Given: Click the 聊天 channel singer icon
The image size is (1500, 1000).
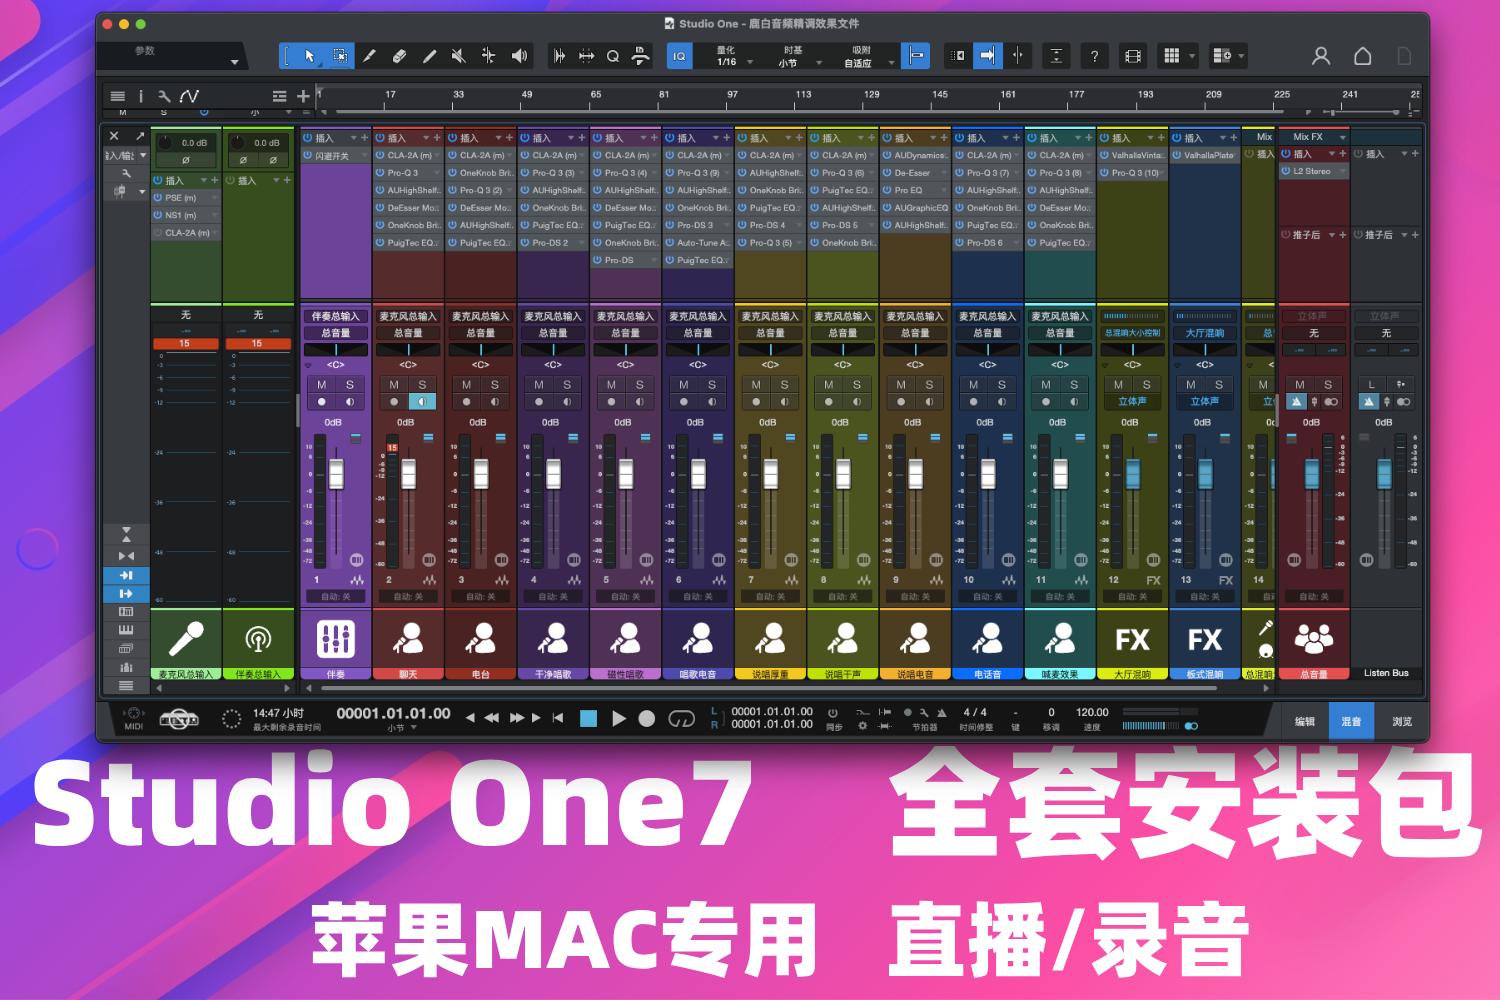Looking at the screenshot, I should [x=408, y=638].
